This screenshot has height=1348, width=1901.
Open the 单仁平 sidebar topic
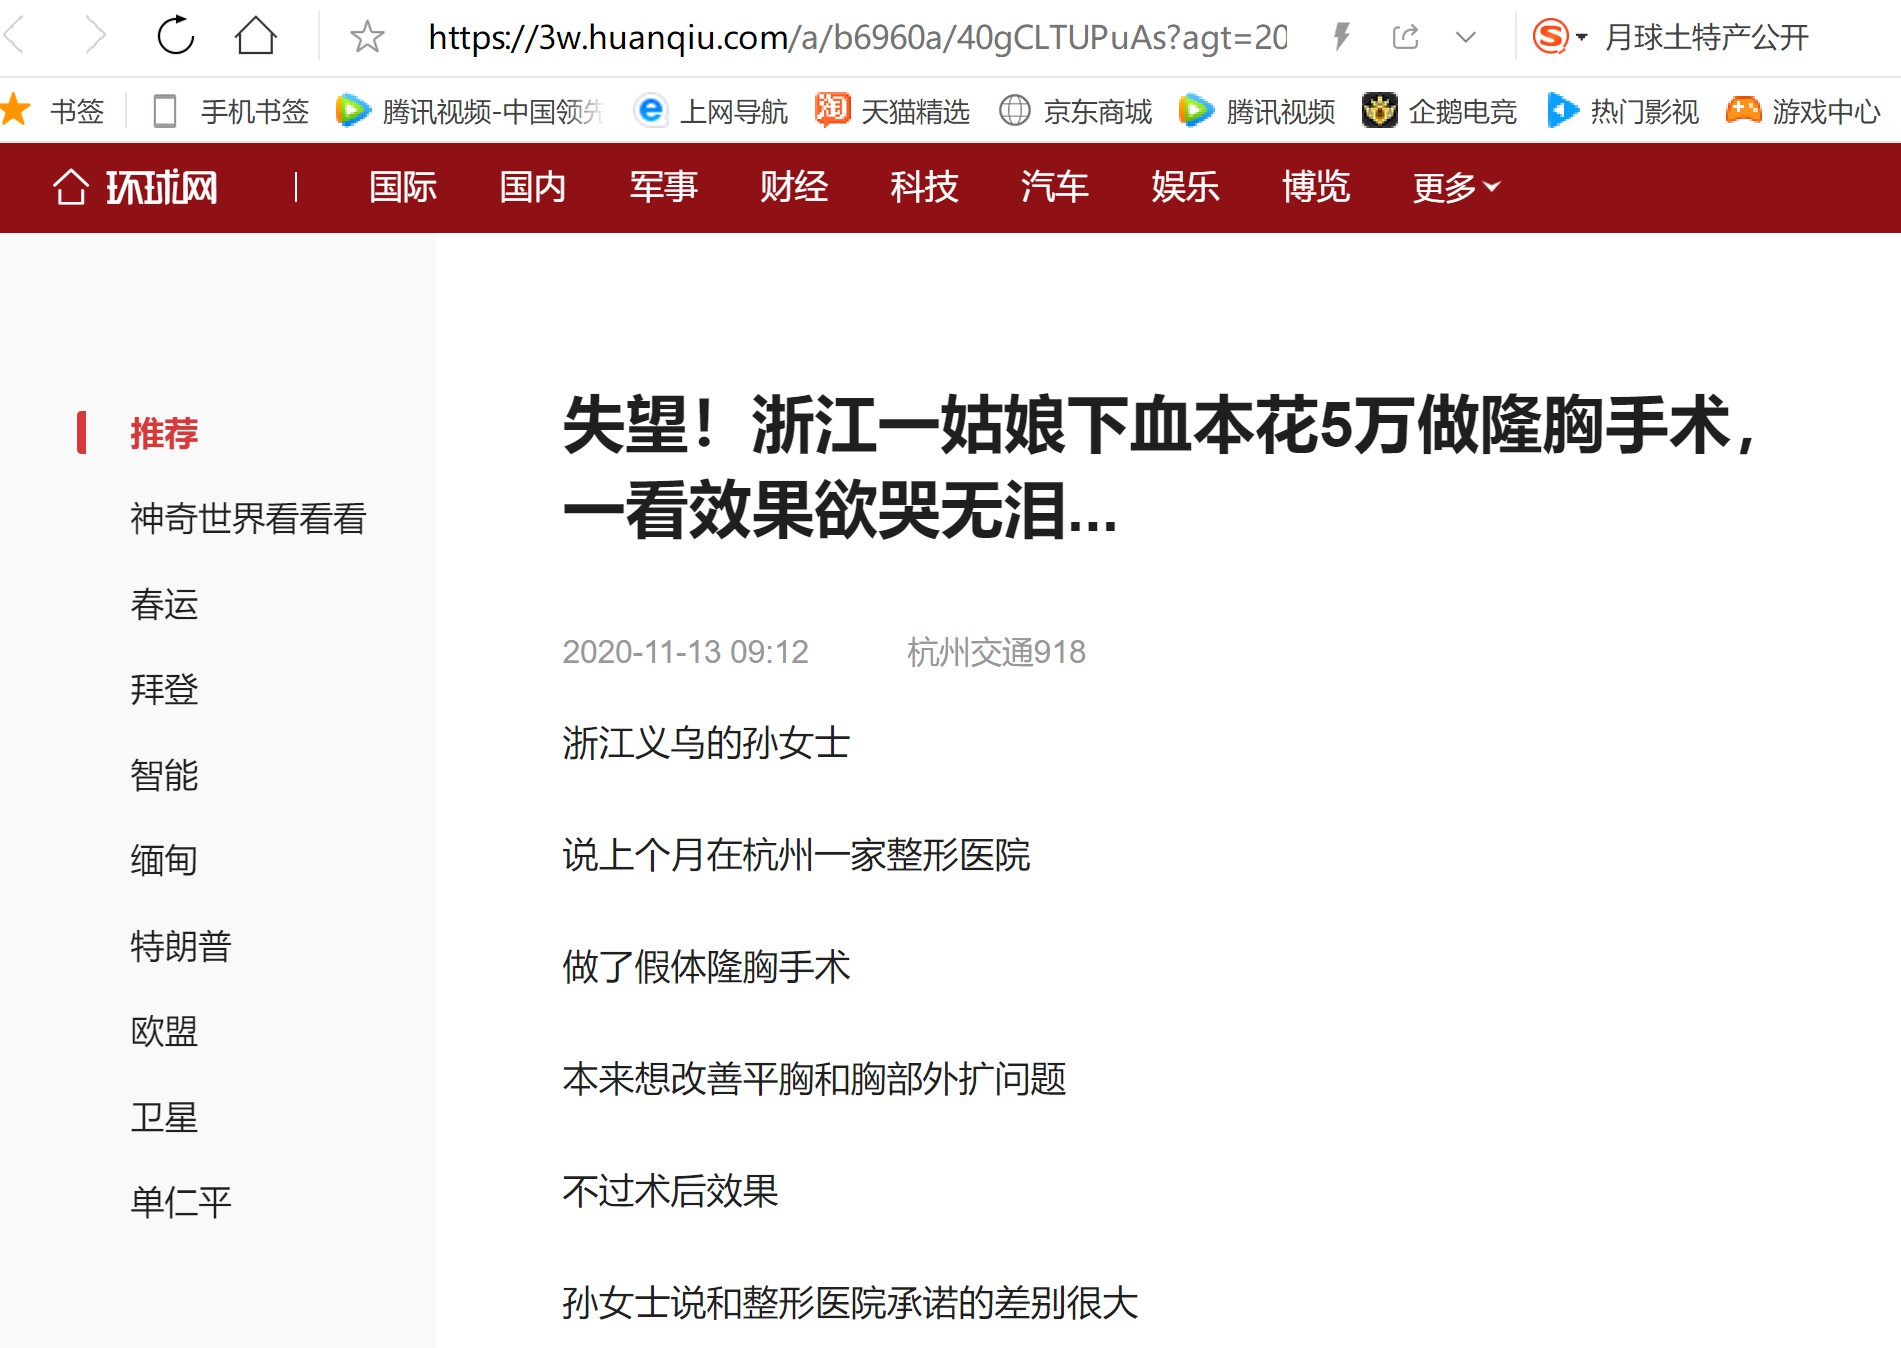coord(181,1202)
